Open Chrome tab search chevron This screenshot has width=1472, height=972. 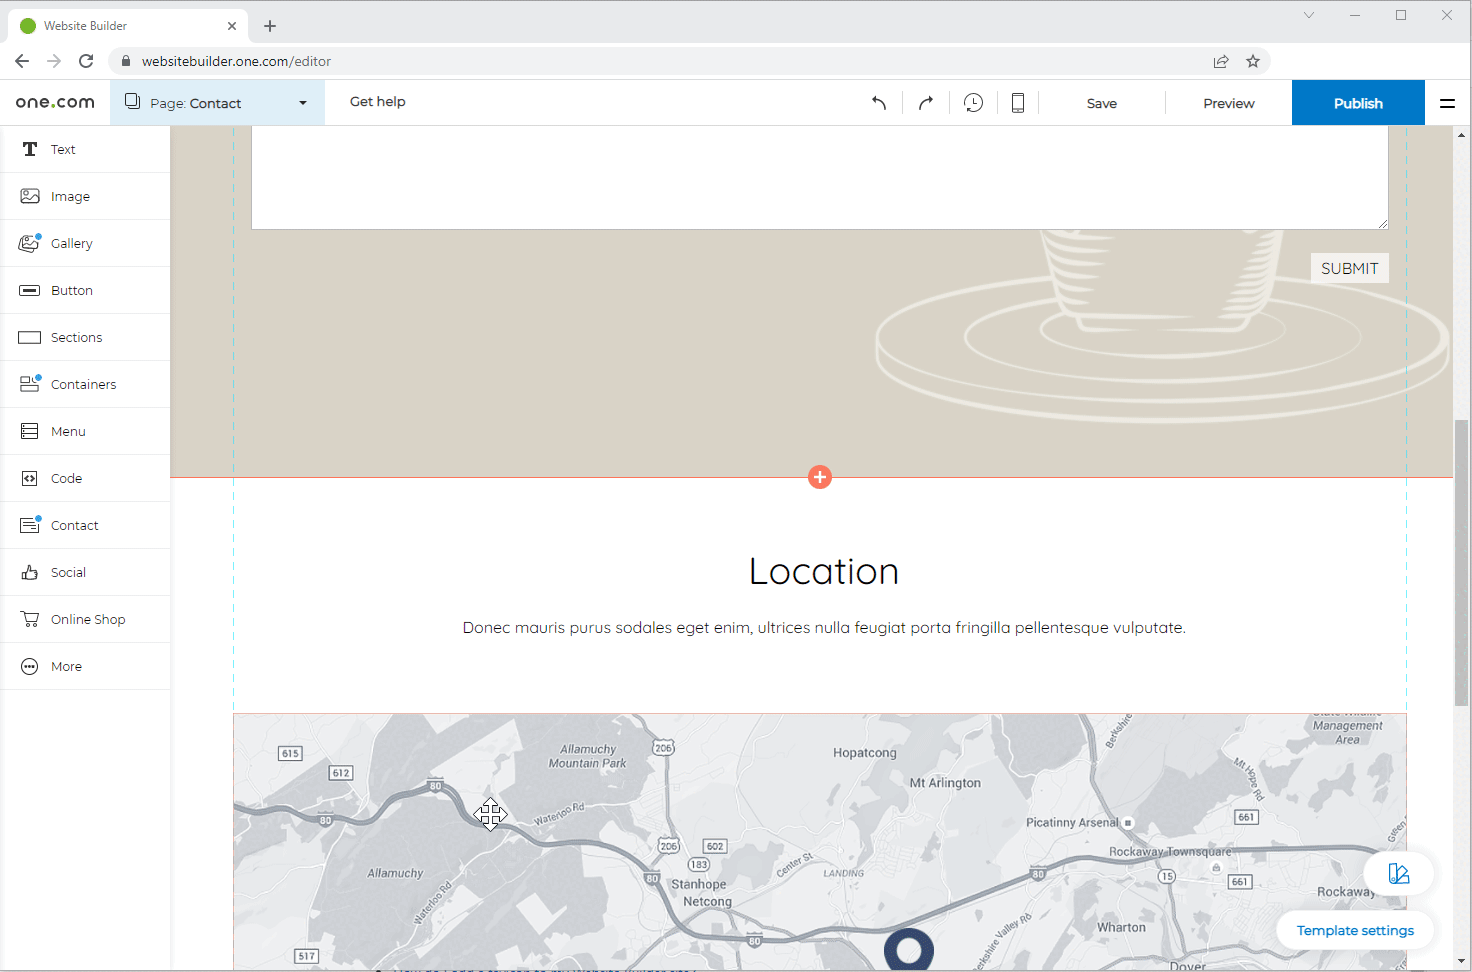[x=1308, y=15]
